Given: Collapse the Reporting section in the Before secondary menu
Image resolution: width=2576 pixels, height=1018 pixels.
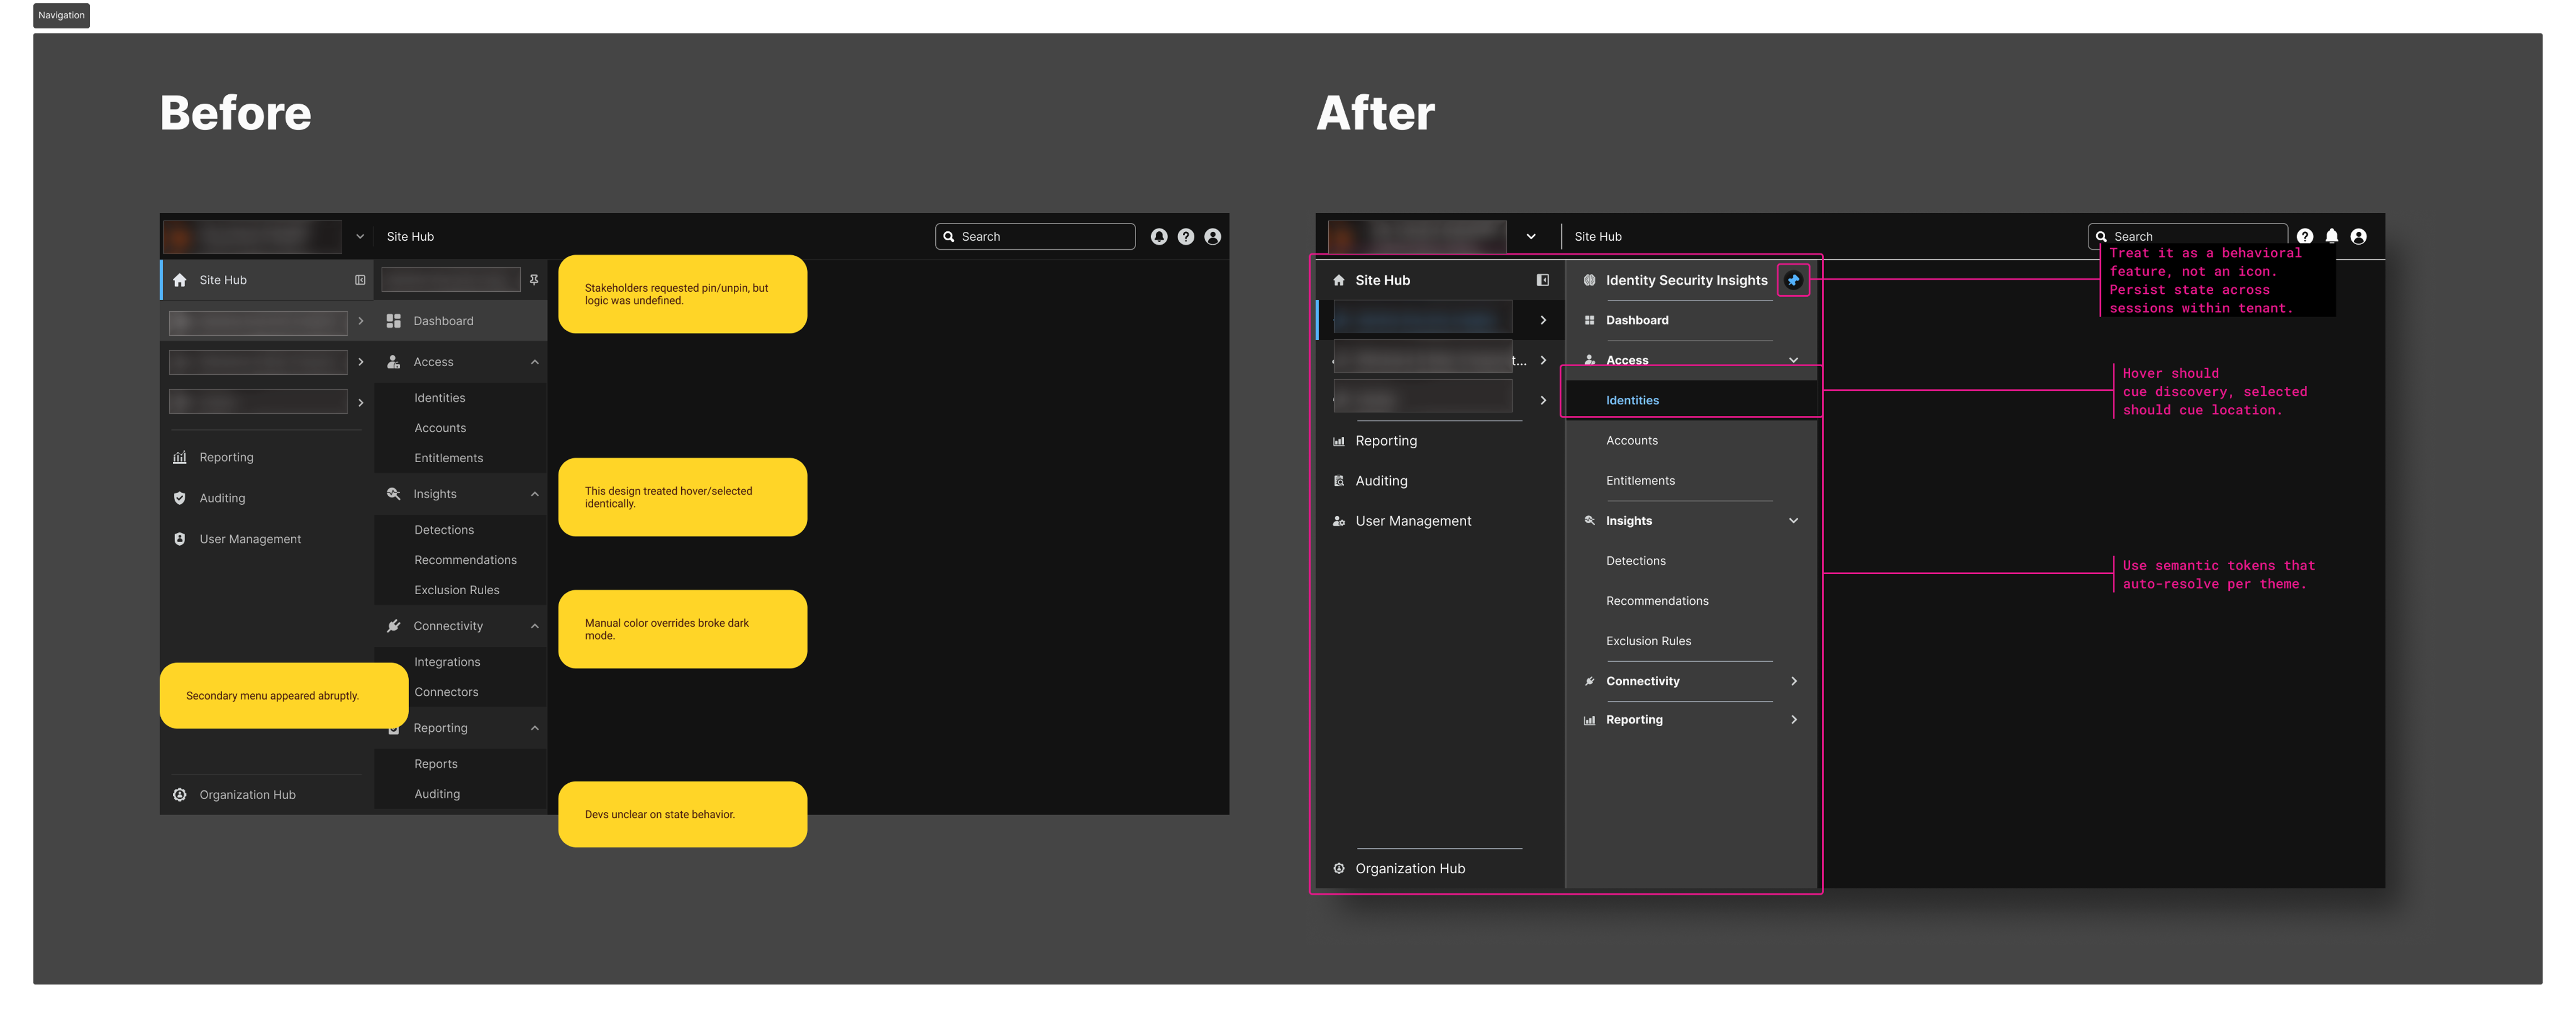Looking at the screenshot, I should click(x=535, y=728).
